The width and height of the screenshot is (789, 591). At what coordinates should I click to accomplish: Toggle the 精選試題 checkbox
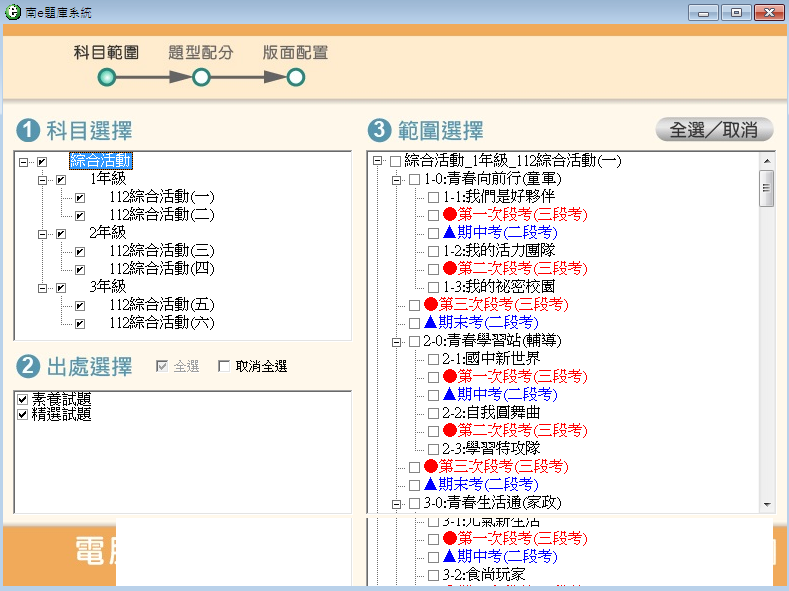coord(23,414)
